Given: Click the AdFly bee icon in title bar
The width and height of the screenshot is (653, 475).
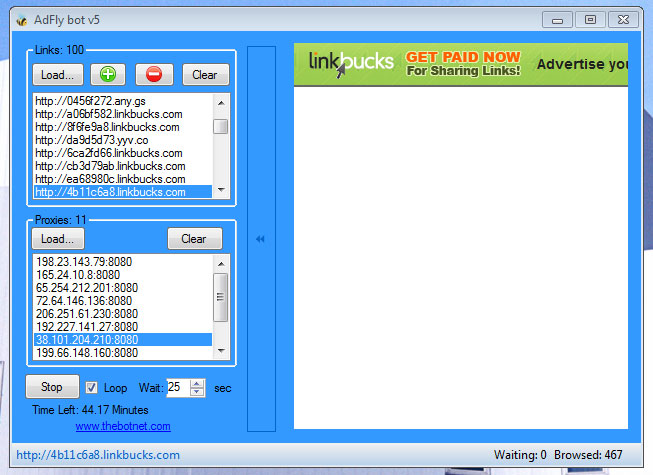Looking at the screenshot, I should (x=22, y=20).
